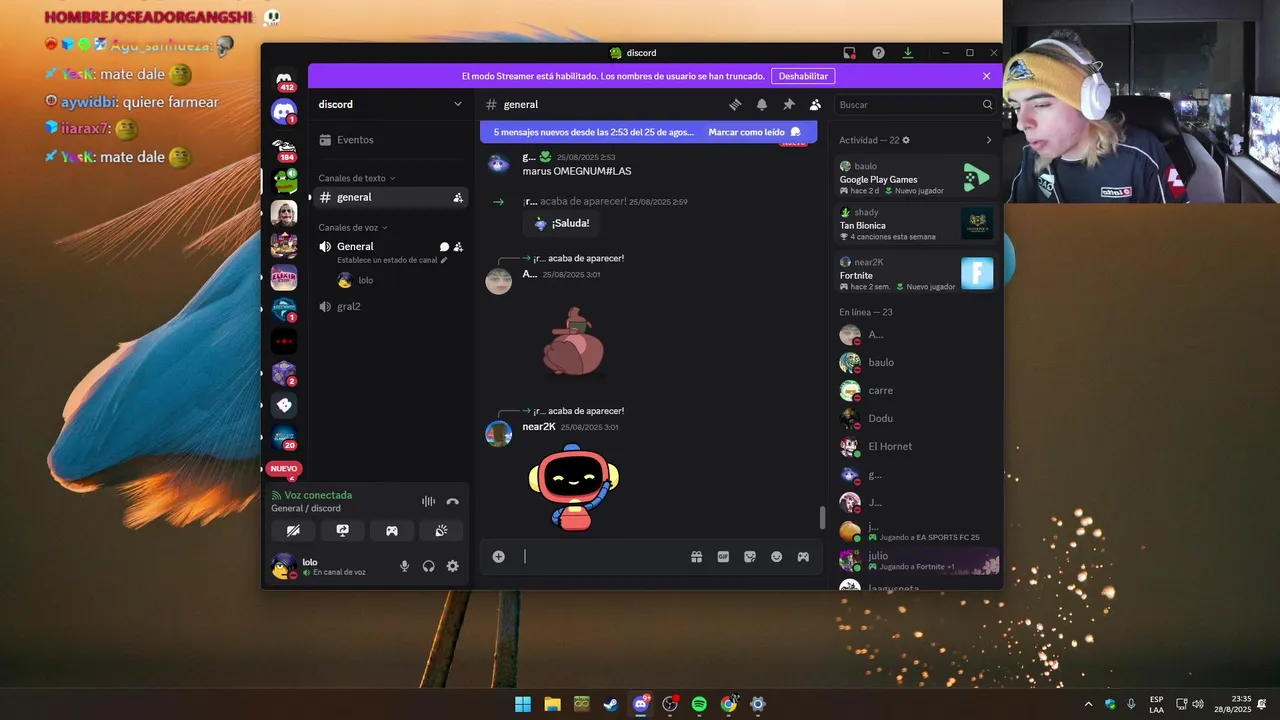Toggle the member list icon

[815, 104]
